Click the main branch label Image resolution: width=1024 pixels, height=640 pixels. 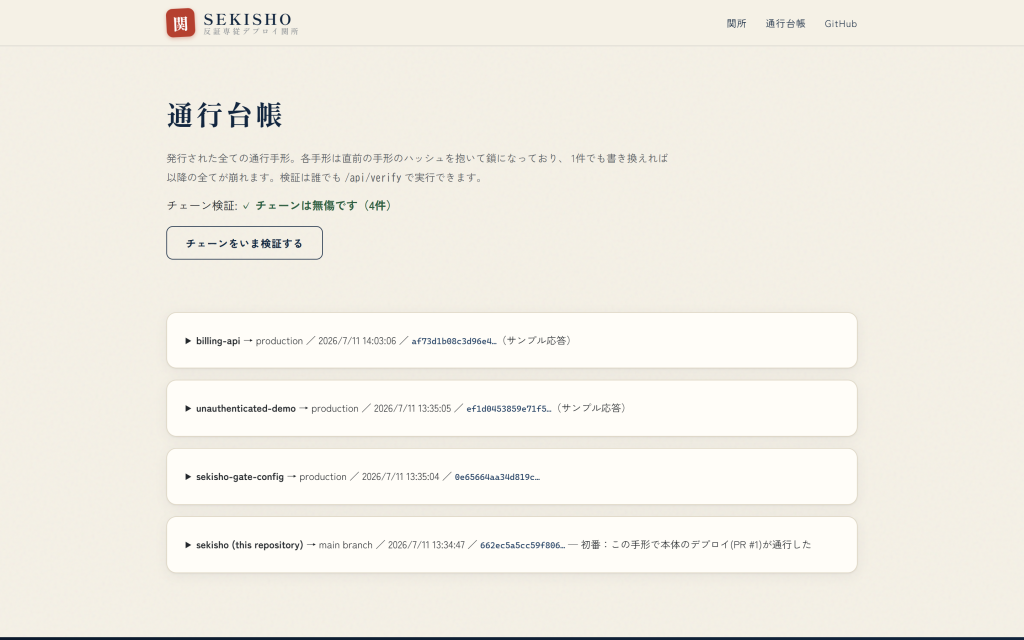click(345, 545)
